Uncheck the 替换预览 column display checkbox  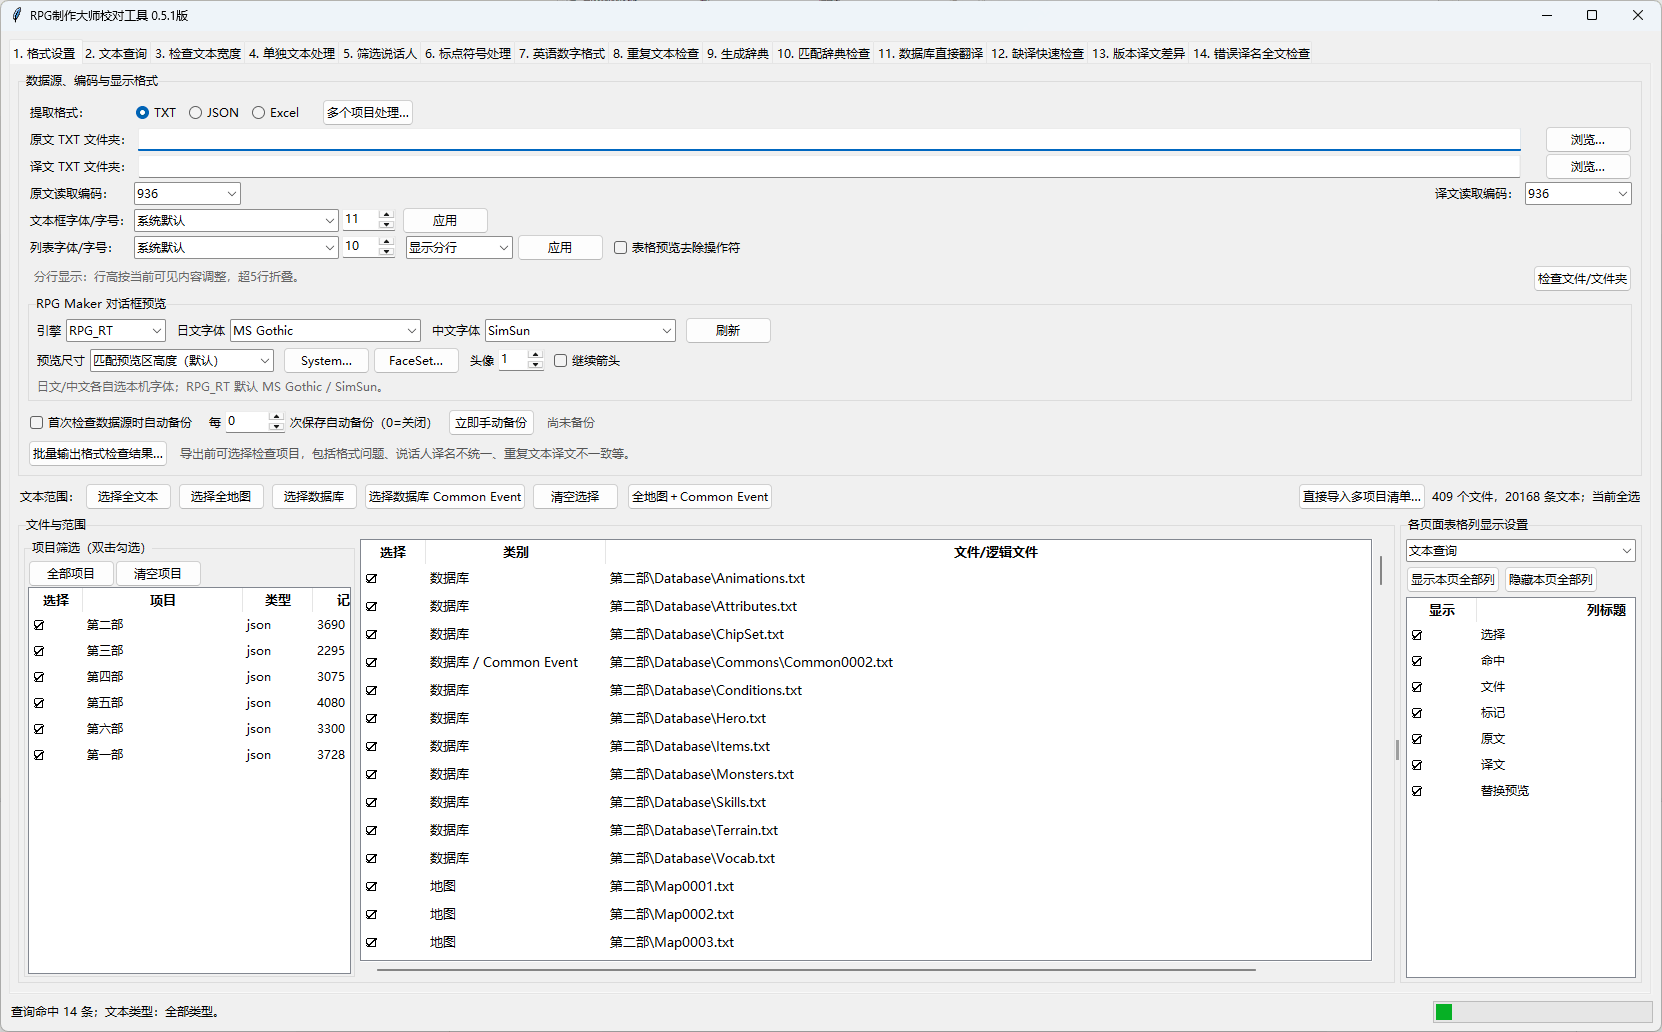tap(1417, 791)
